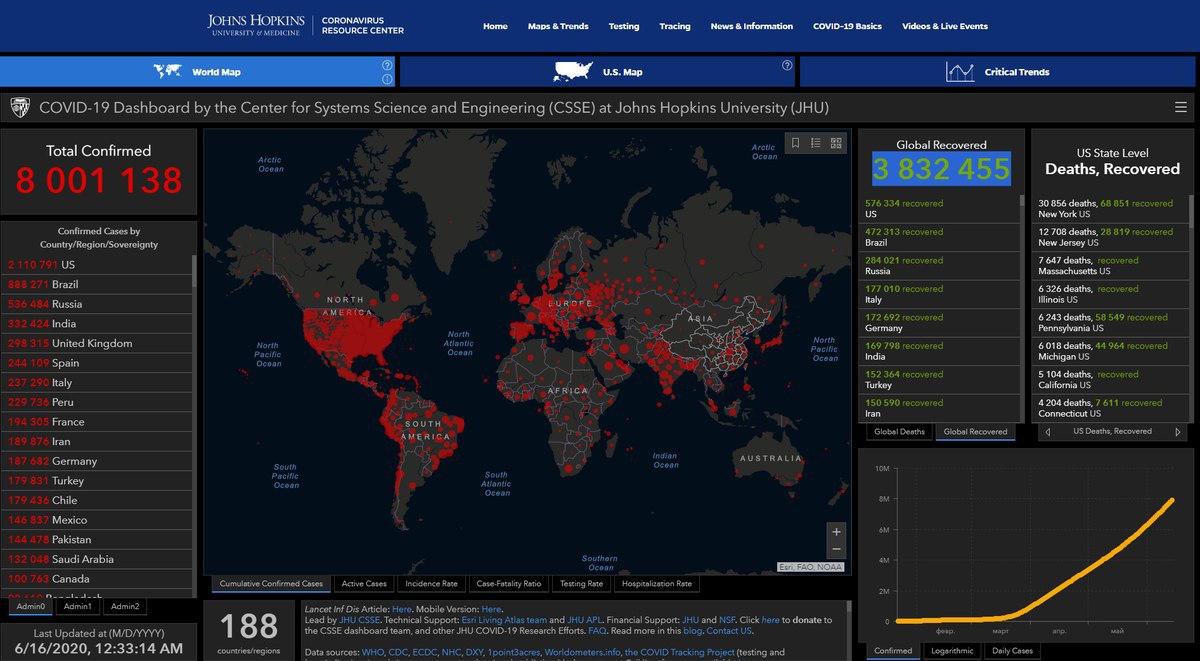This screenshot has height=661, width=1200.
Task: Open the Contact US link
Action: (728, 632)
